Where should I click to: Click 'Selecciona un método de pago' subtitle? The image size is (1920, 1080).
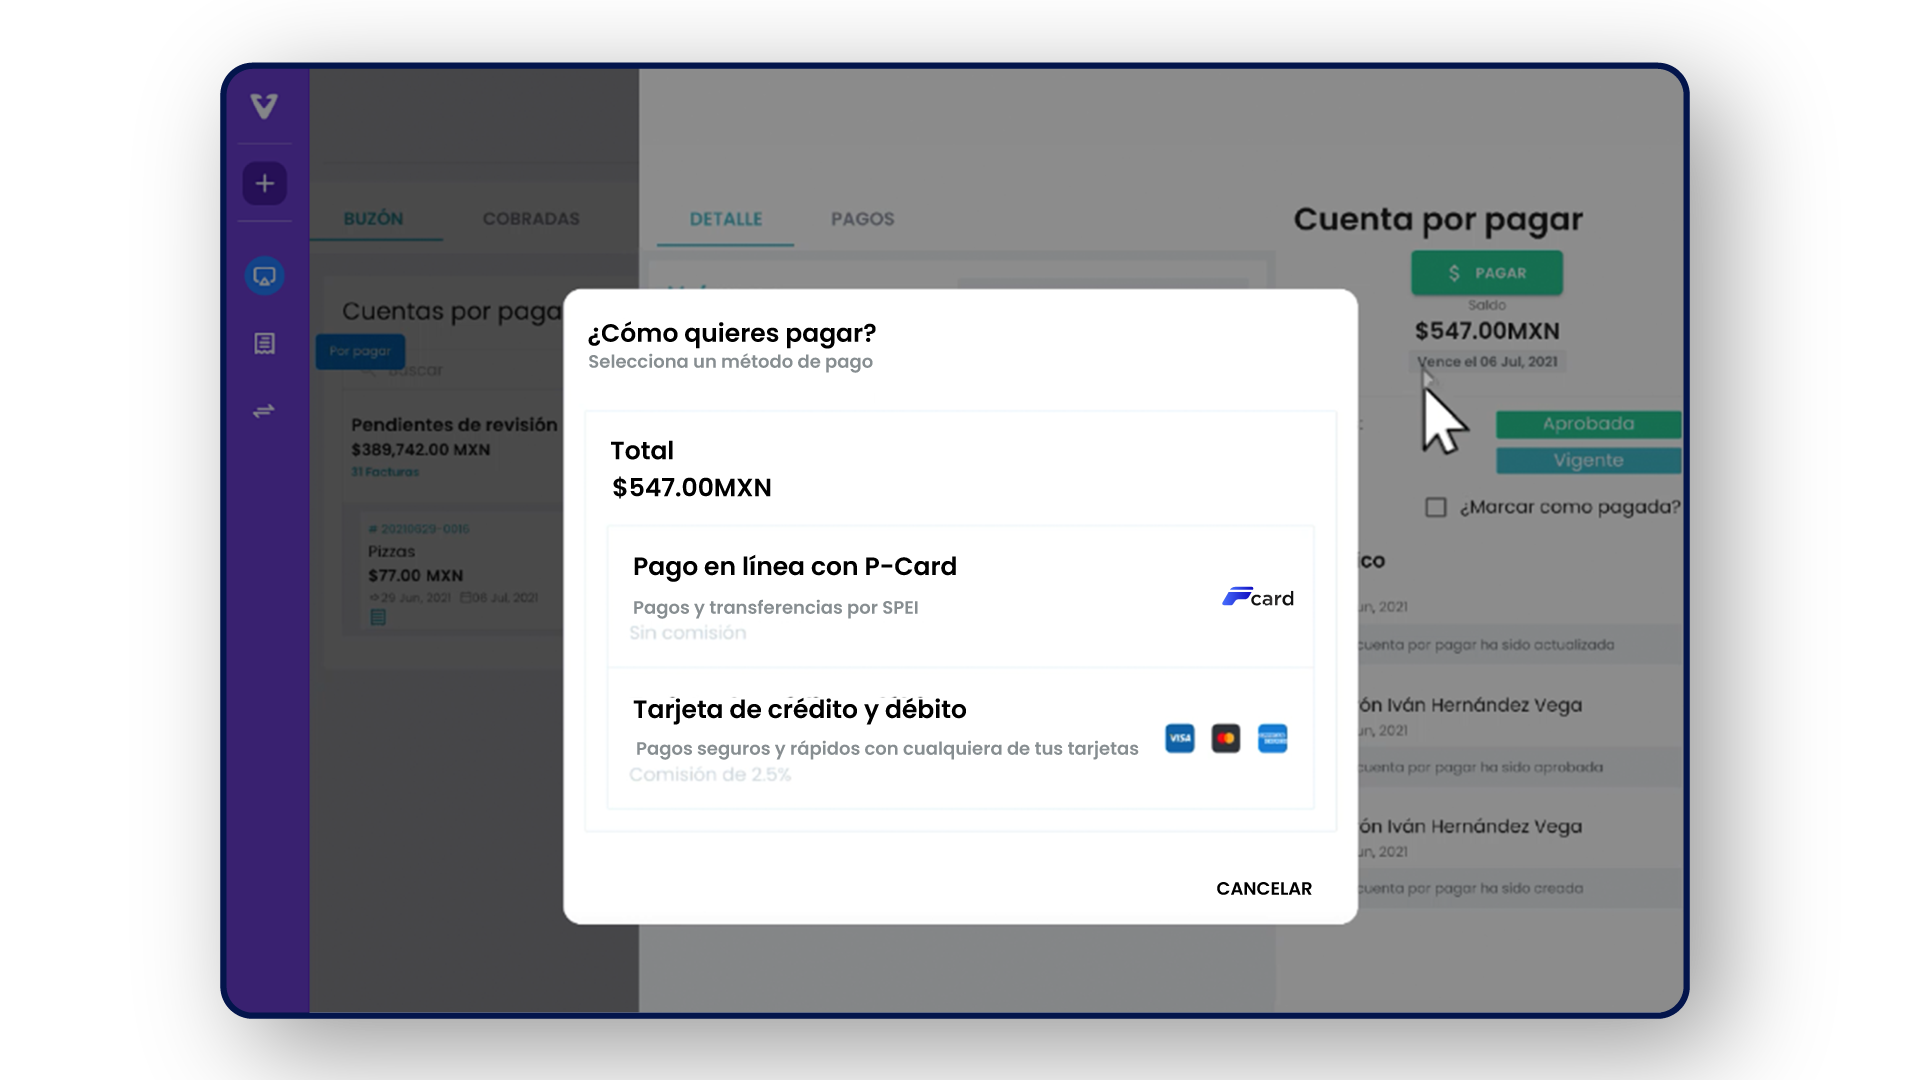pyautogui.click(x=730, y=362)
